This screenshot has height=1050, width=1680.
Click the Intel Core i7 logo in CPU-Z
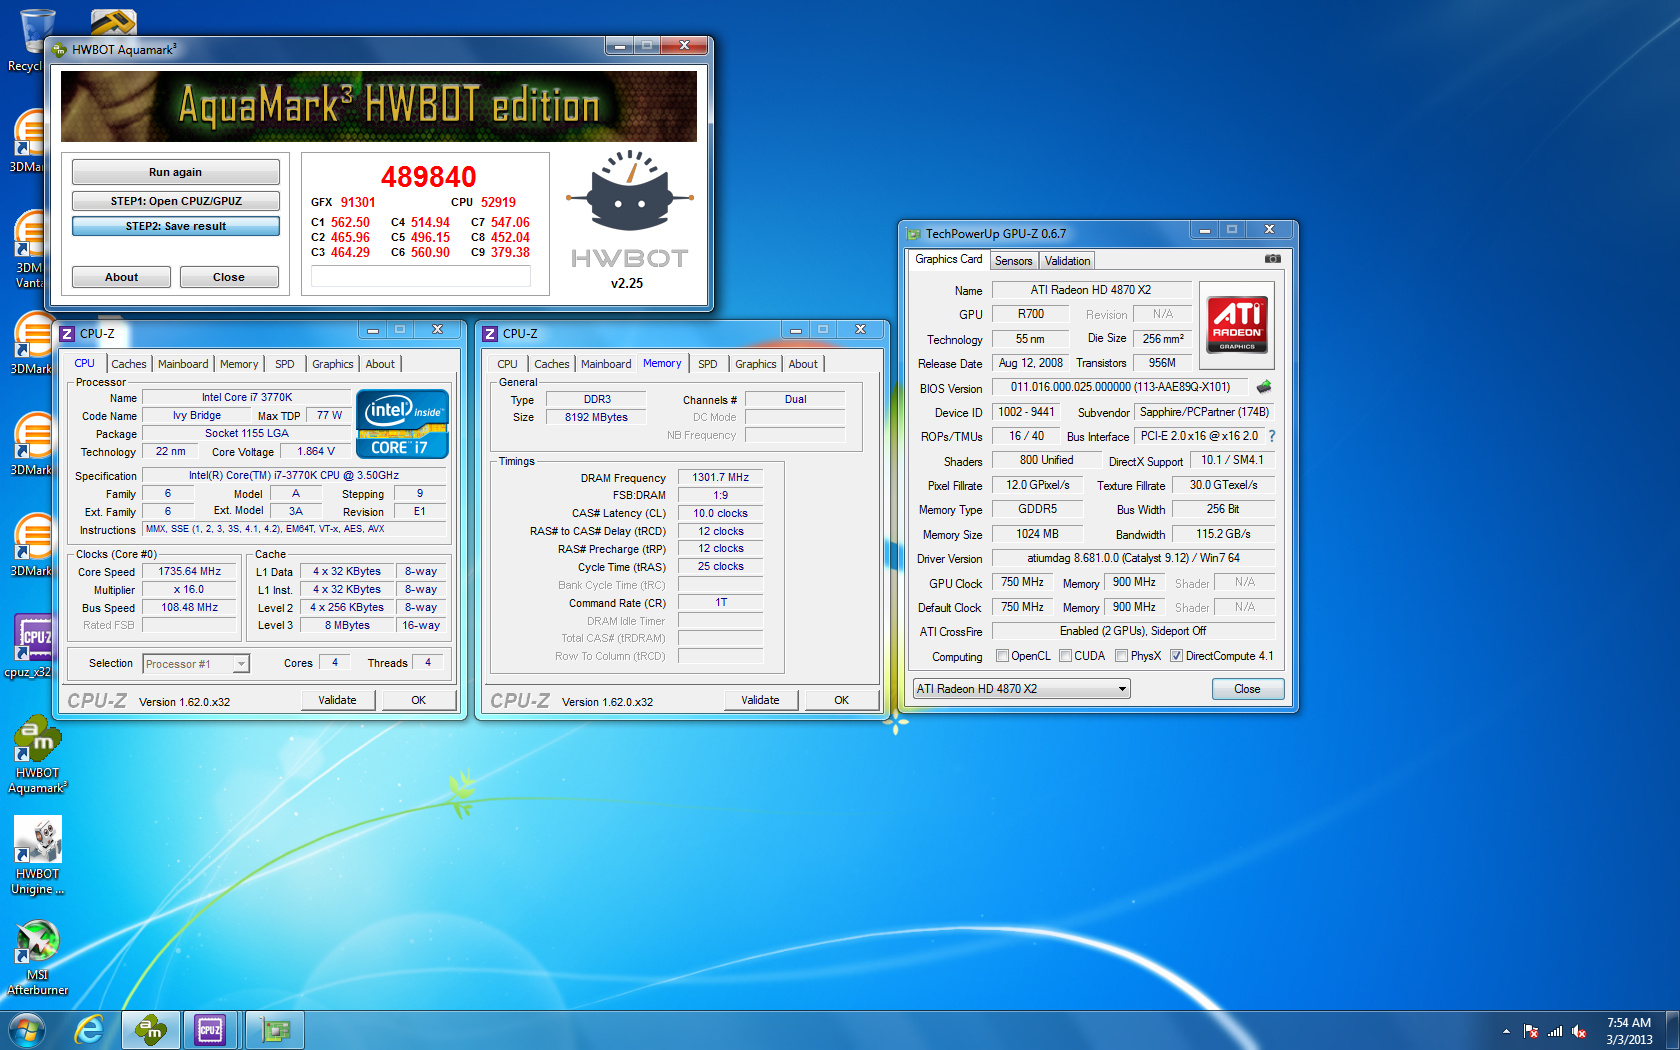coord(402,424)
